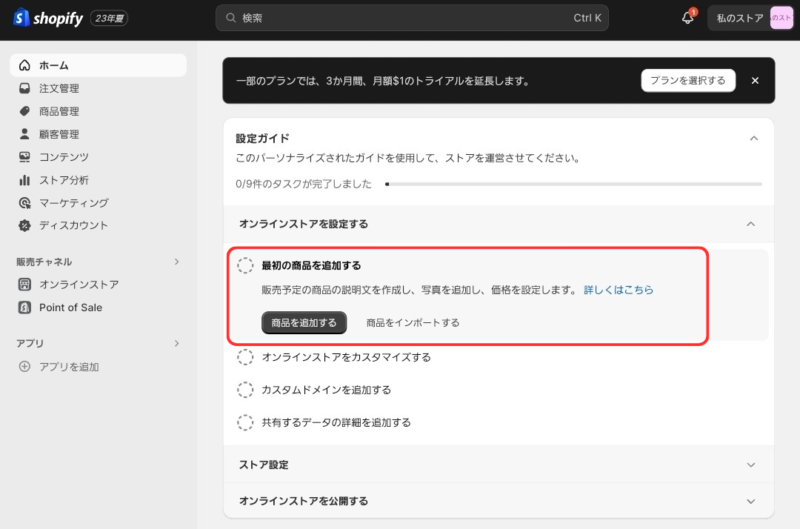Toggle 共有するデータの詳細を追加する task circle
This screenshot has width=800, height=529.
245,422
